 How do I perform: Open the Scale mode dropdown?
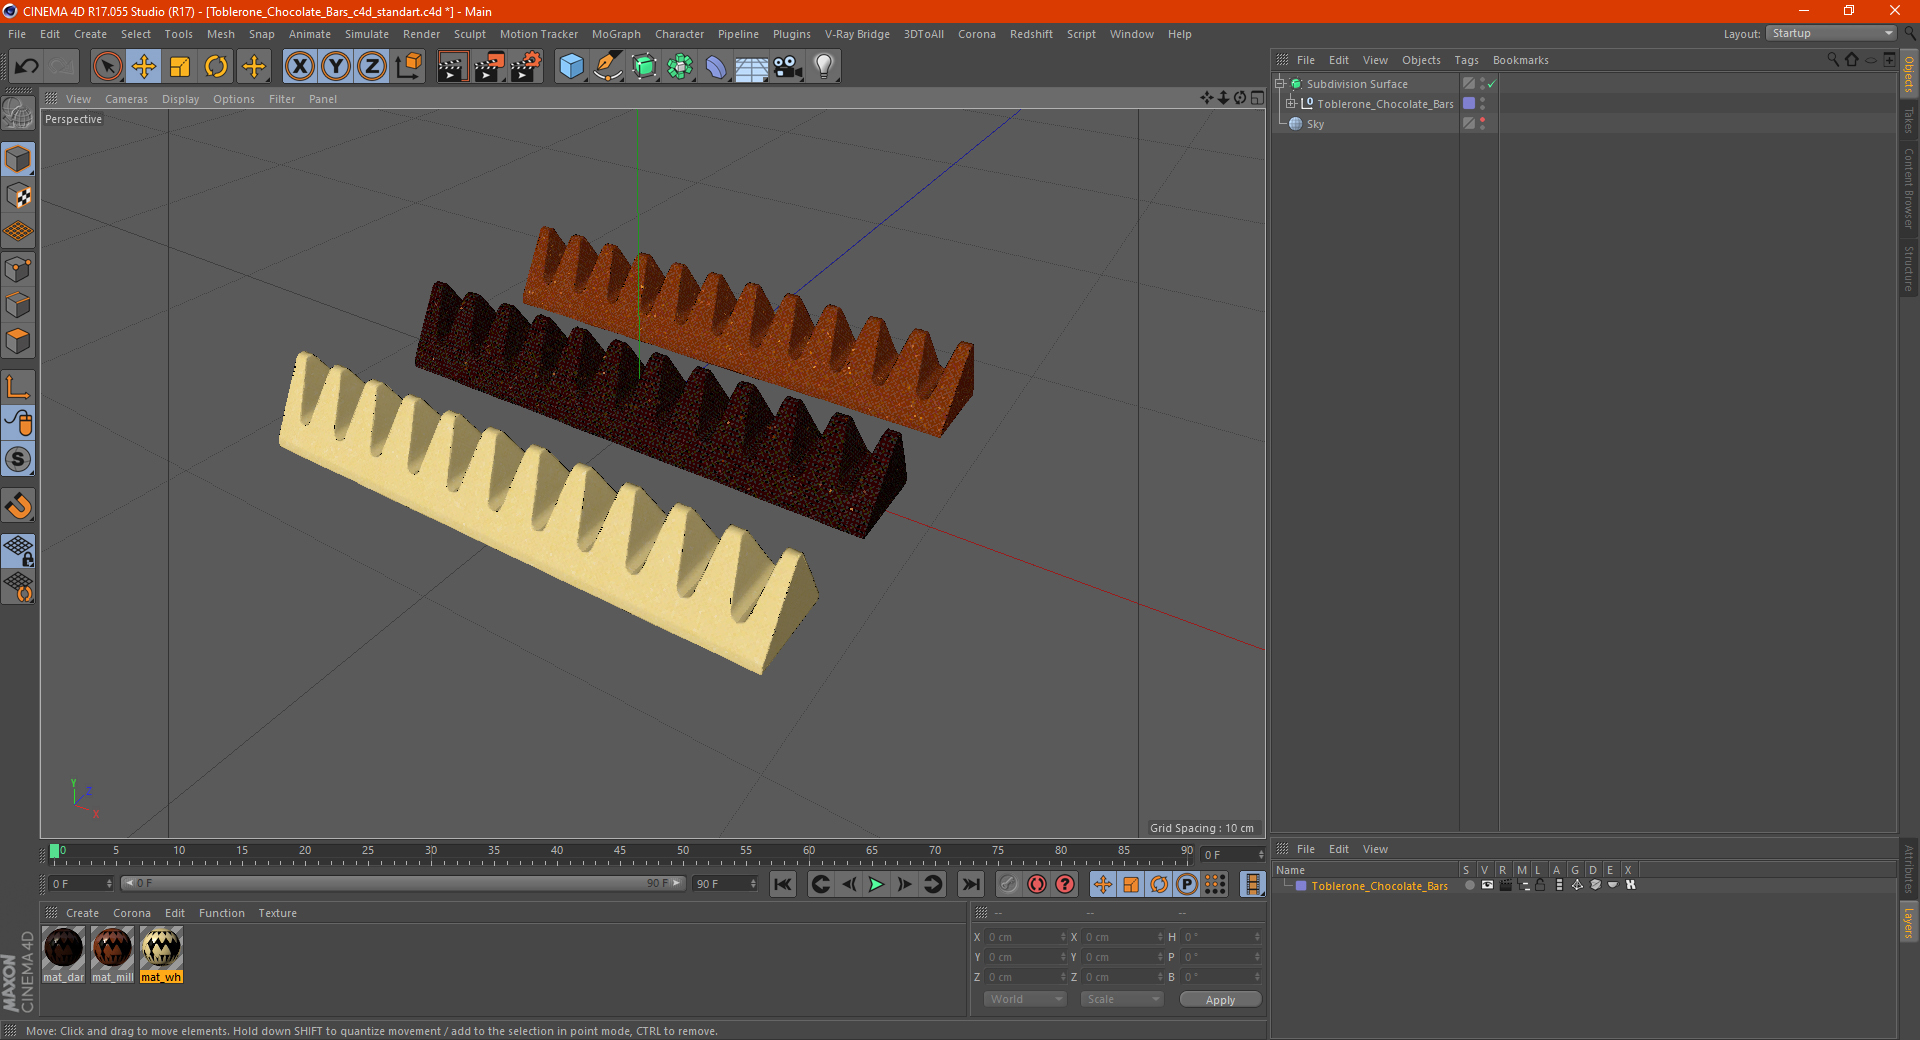(1122, 999)
